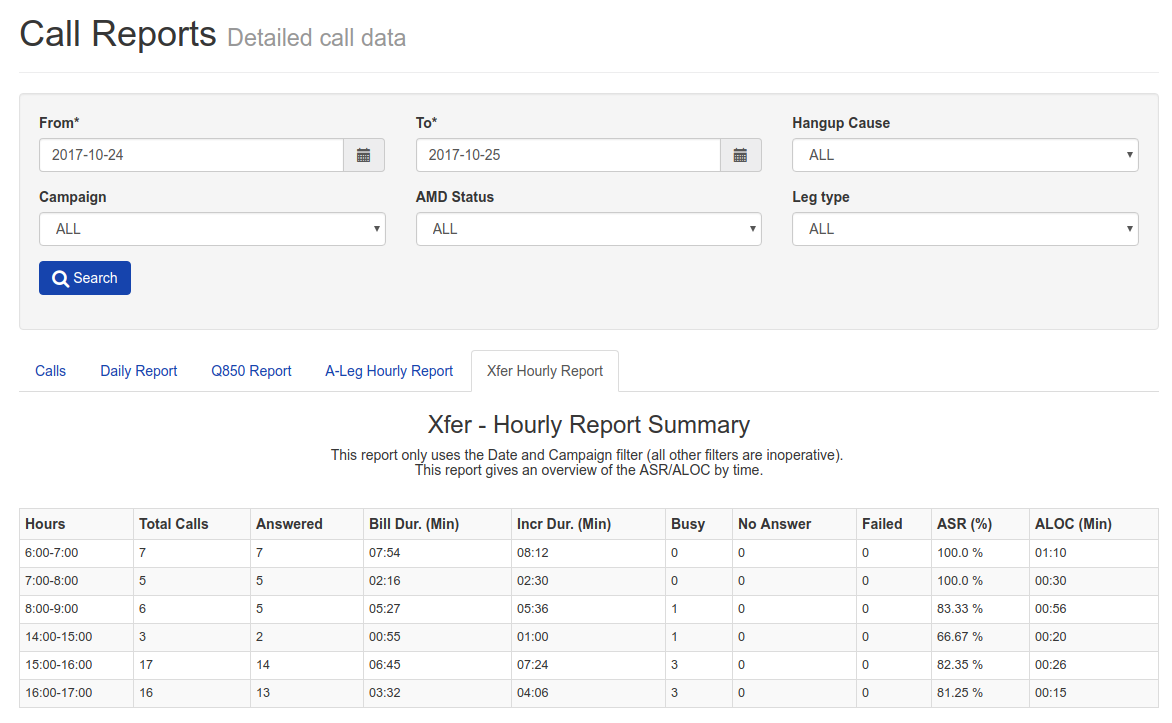1172x723 pixels.
Task: Open the AMD Status dropdown
Action: pos(588,229)
